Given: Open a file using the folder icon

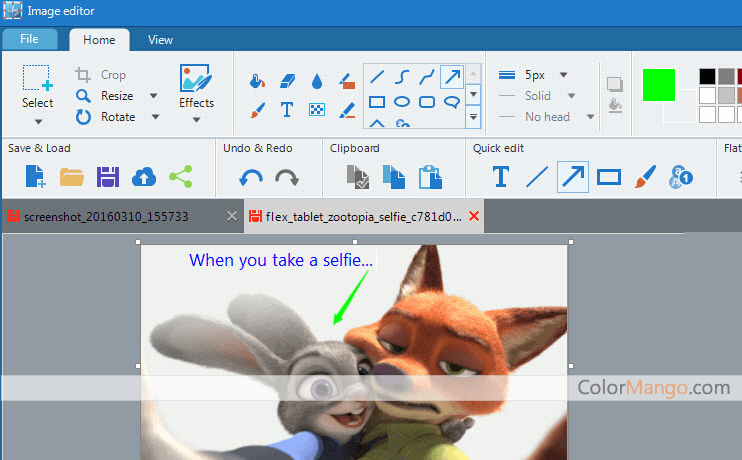Looking at the screenshot, I should coord(72,177).
